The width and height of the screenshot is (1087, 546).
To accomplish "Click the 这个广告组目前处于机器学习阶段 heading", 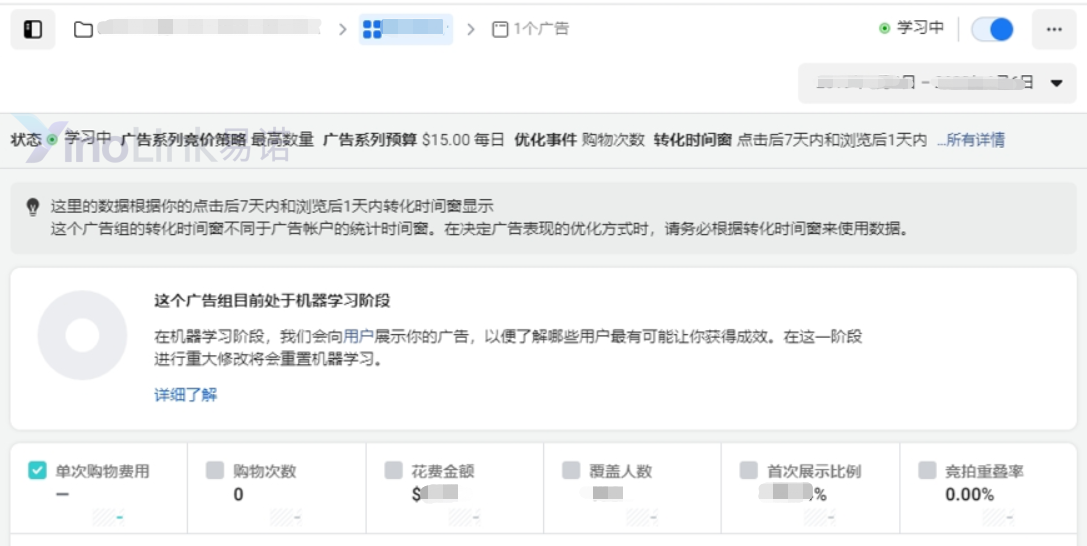I will 272,301.
